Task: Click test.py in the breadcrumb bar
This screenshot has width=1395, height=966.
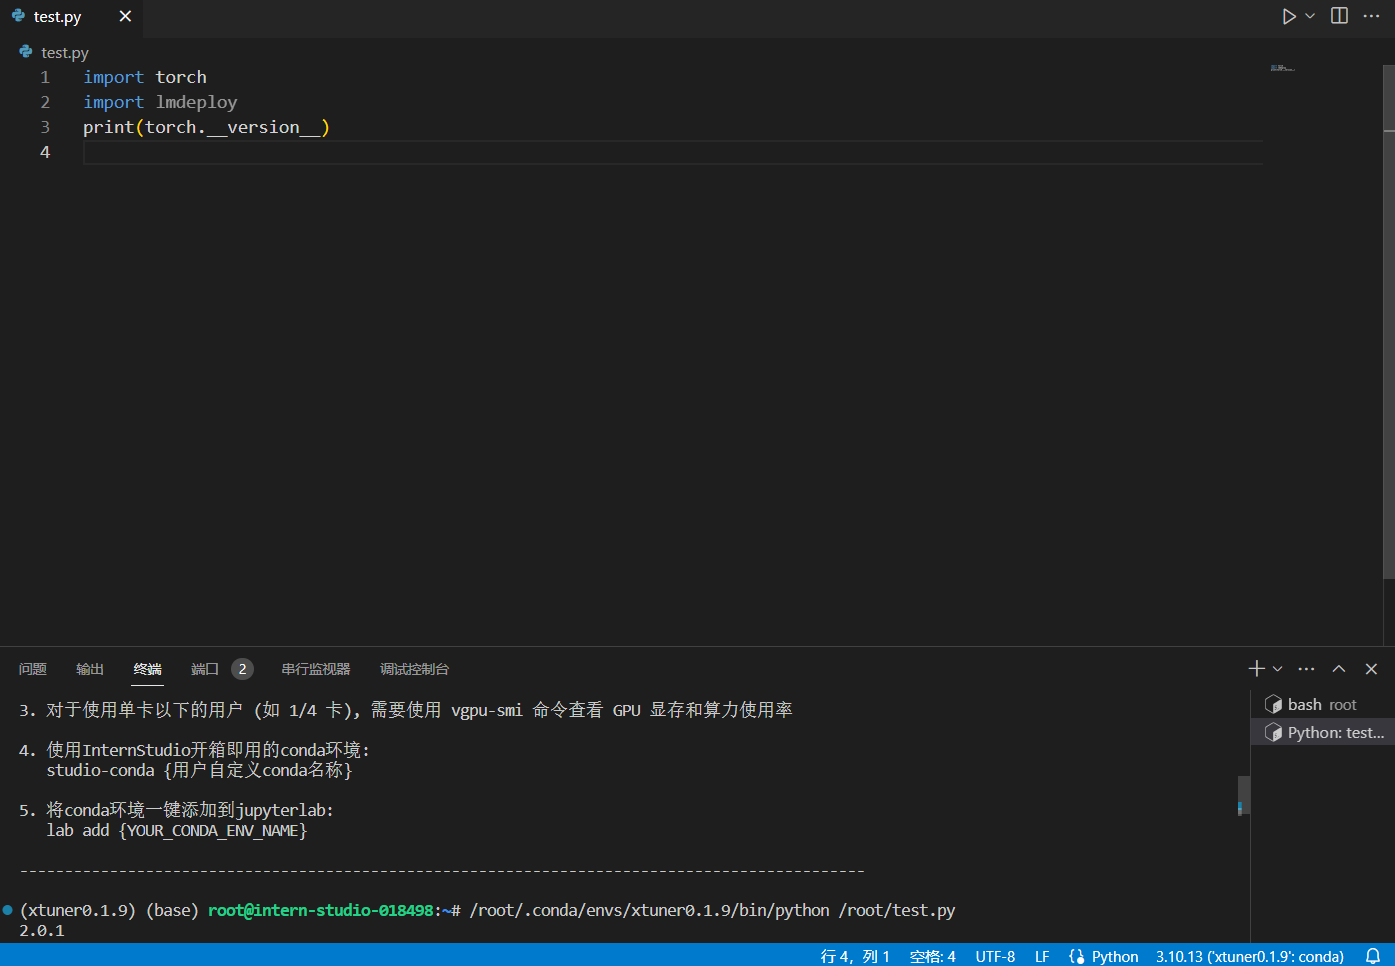Action: point(64,52)
